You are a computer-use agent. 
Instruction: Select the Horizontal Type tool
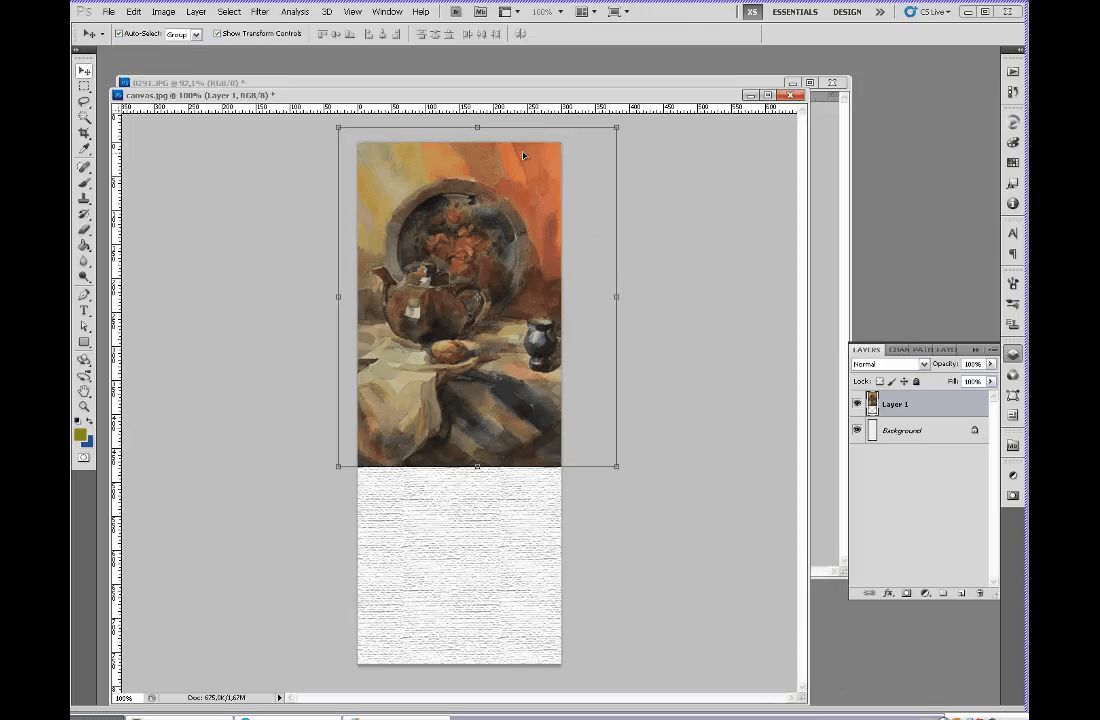point(83,310)
